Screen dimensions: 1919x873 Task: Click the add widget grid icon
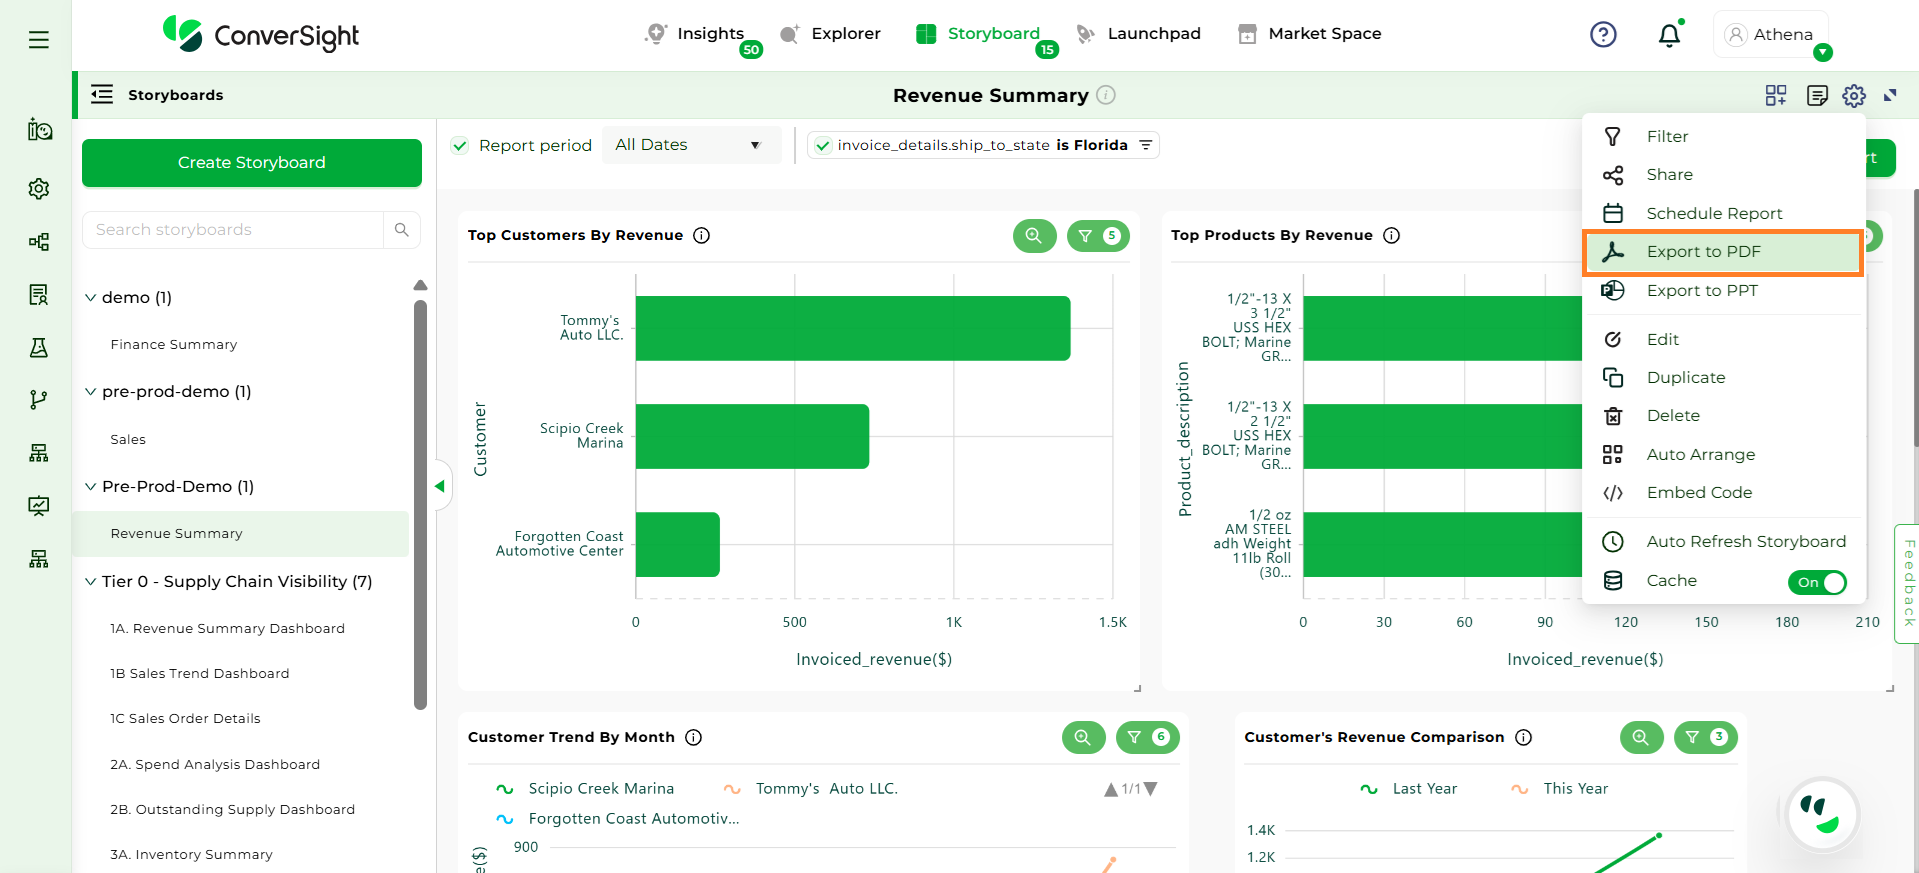tap(1775, 95)
